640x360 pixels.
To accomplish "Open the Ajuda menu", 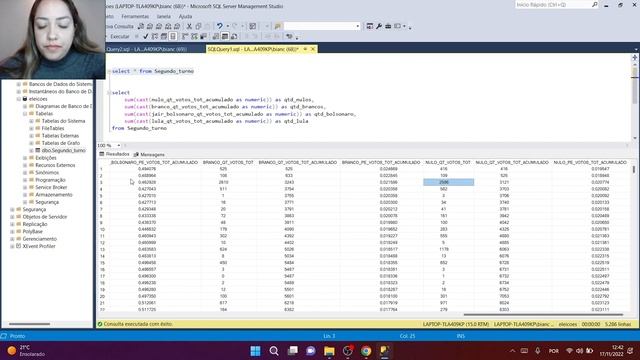I will [185, 16].
